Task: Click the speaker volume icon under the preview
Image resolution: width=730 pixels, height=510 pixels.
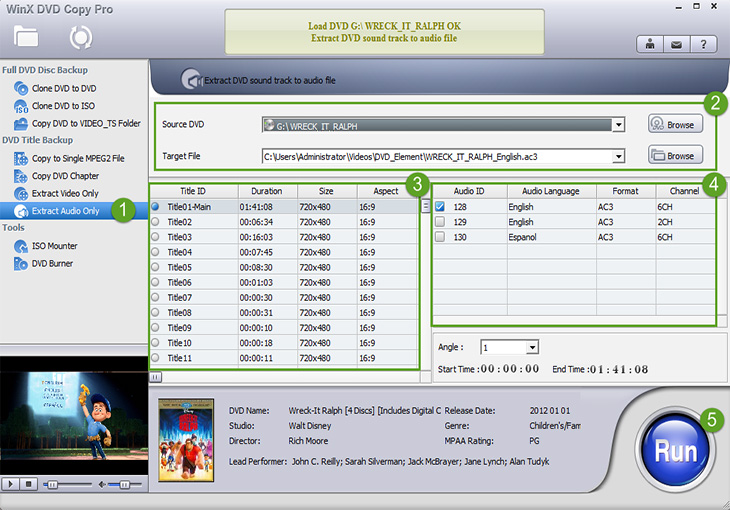Action: [102, 485]
